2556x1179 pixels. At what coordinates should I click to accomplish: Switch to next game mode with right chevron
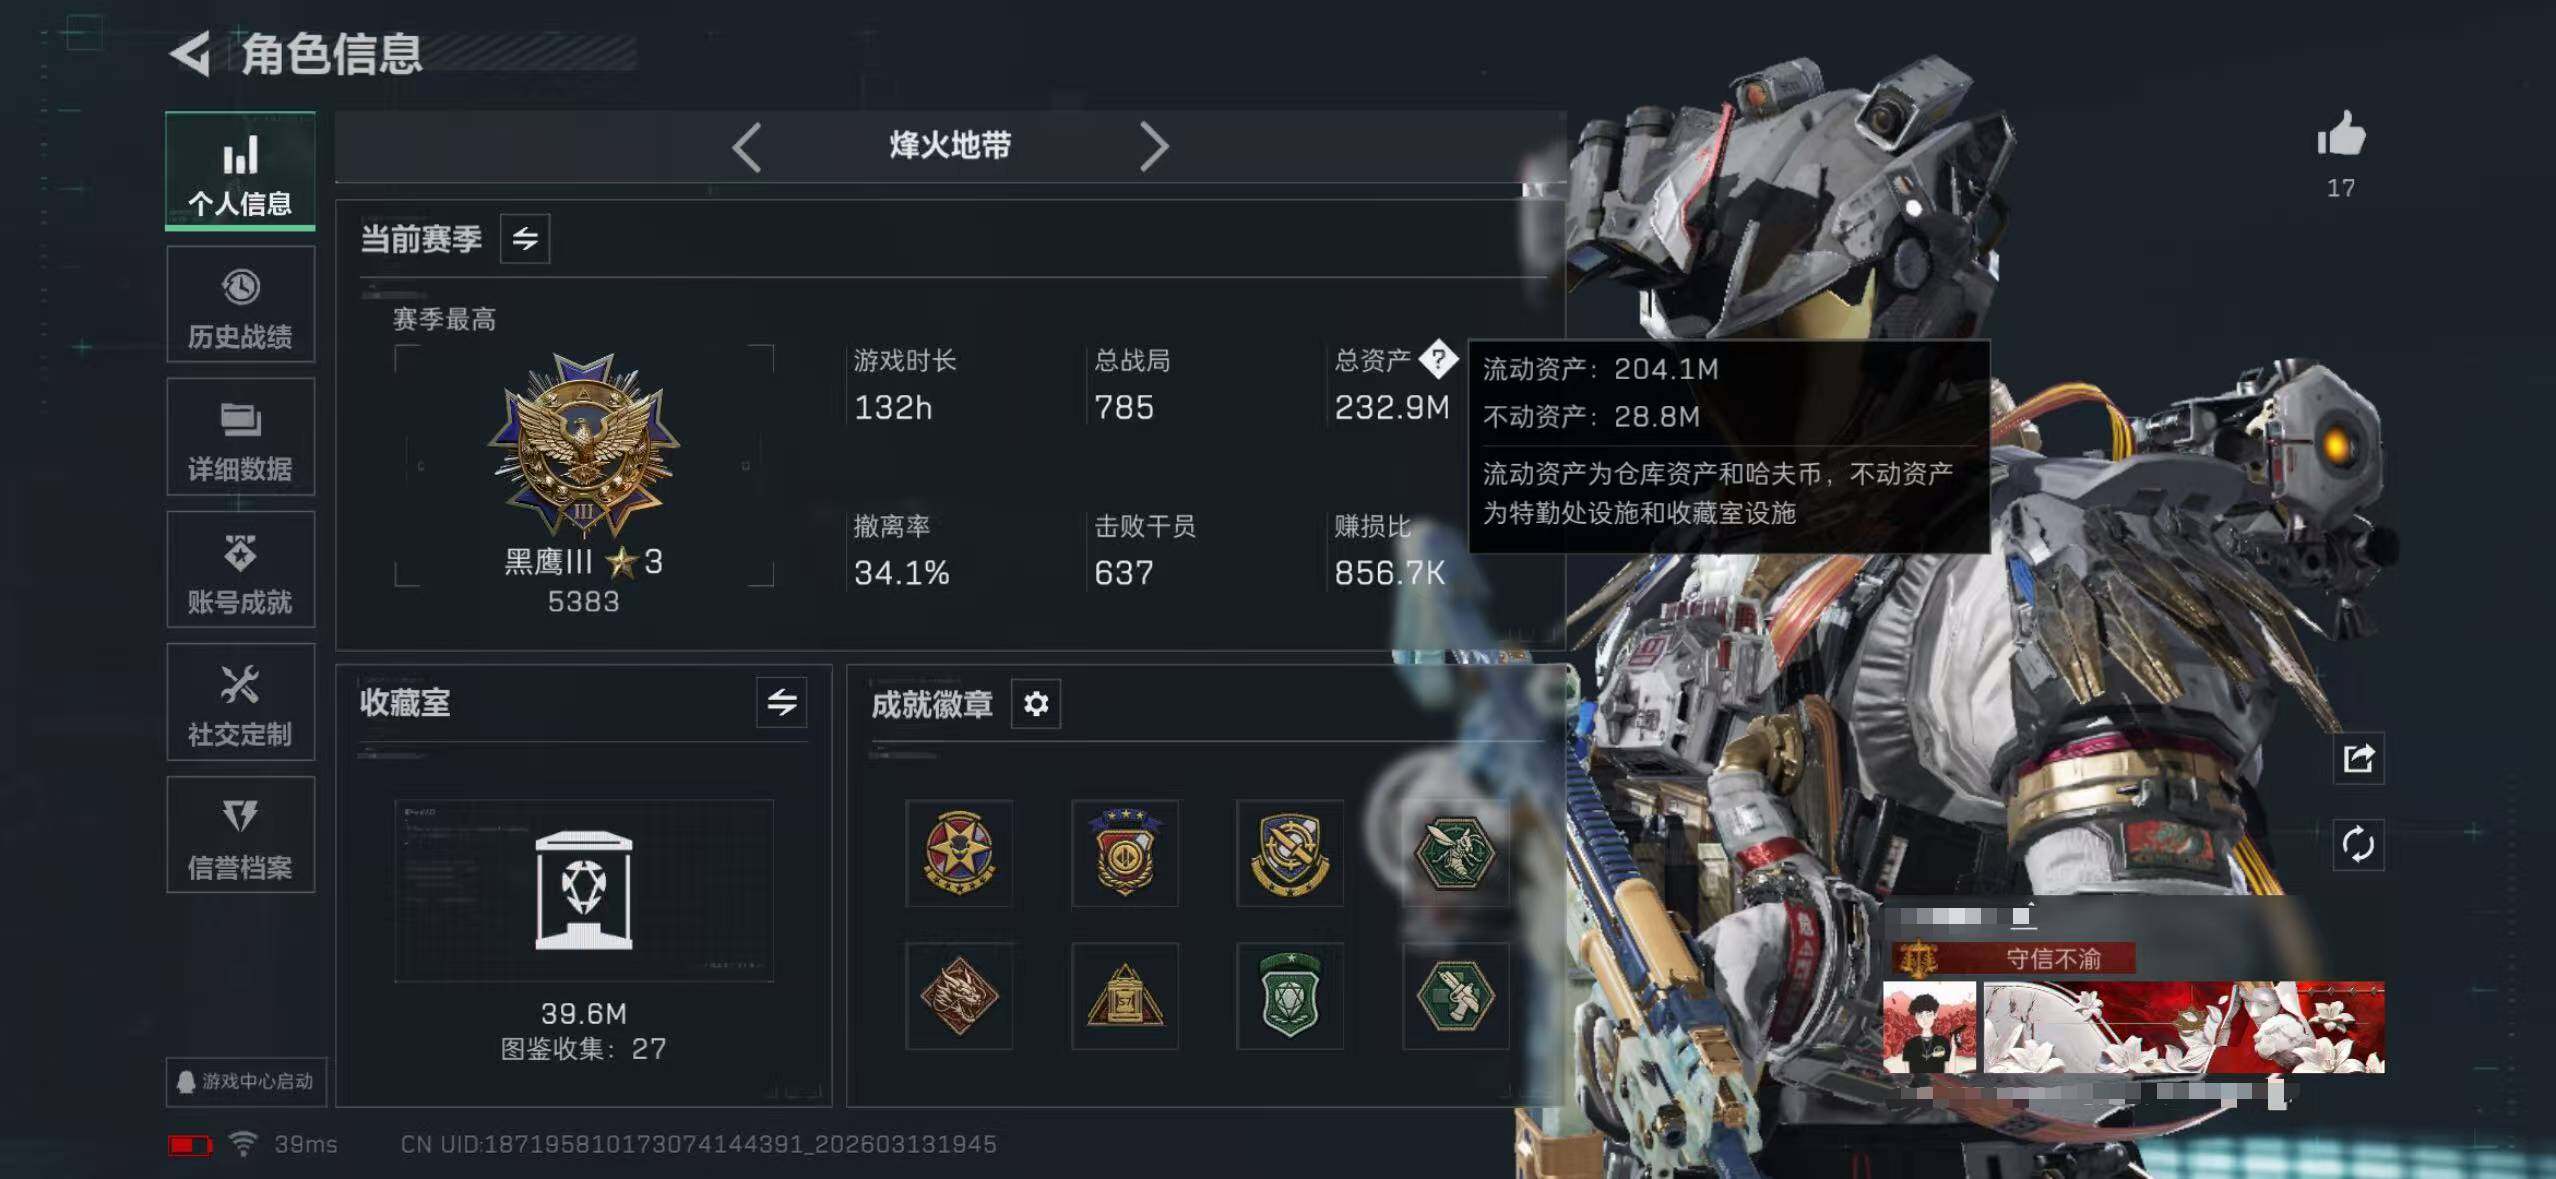(x=1154, y=147)
